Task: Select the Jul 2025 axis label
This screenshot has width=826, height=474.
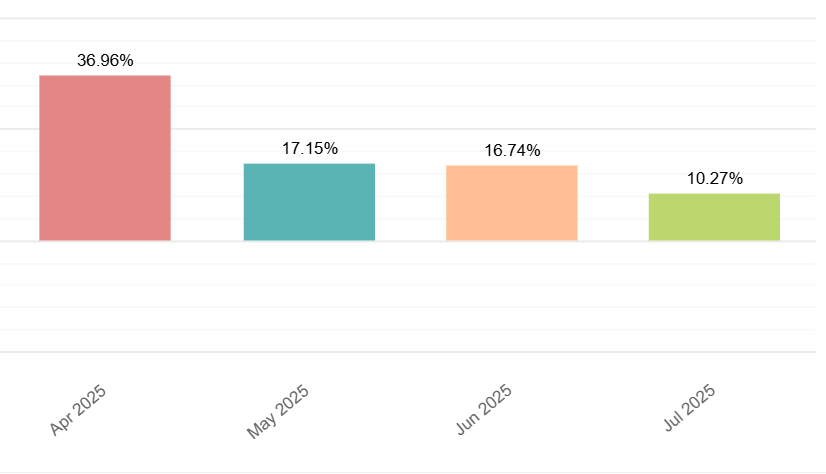Action: (x=689, y=408)
